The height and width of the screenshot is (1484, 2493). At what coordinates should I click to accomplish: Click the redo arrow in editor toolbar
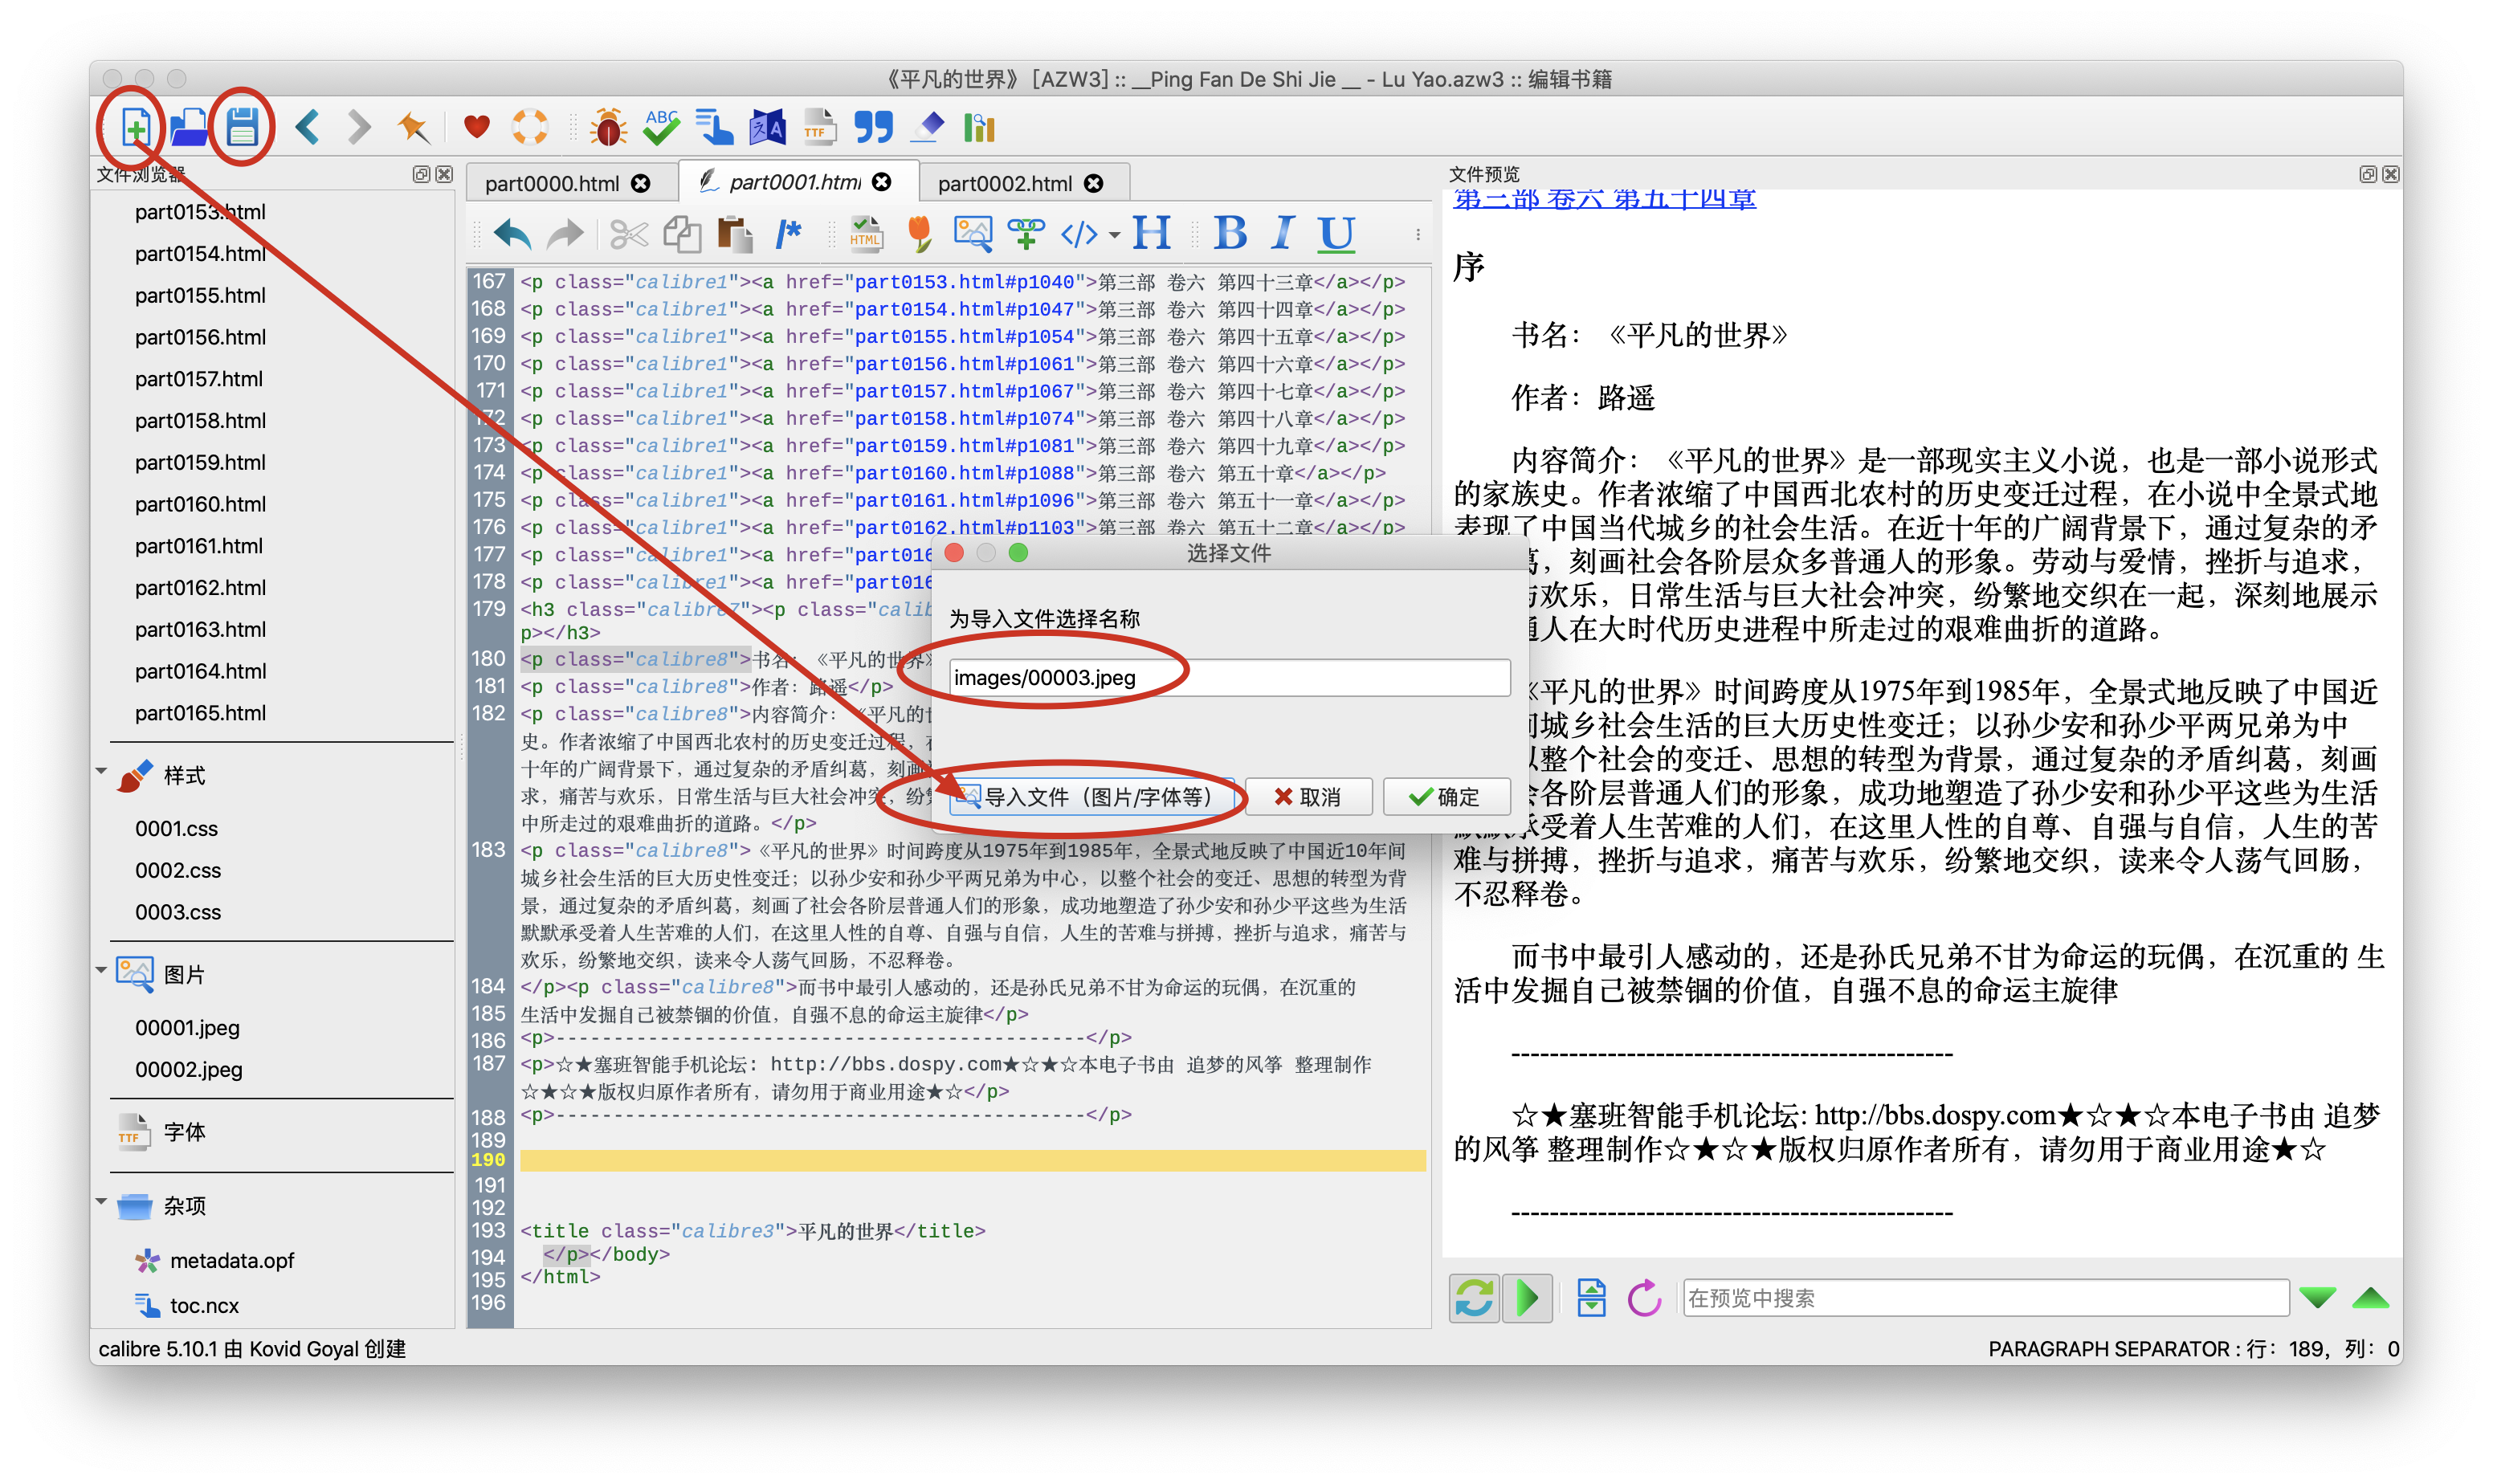click(x=566, y=235)
